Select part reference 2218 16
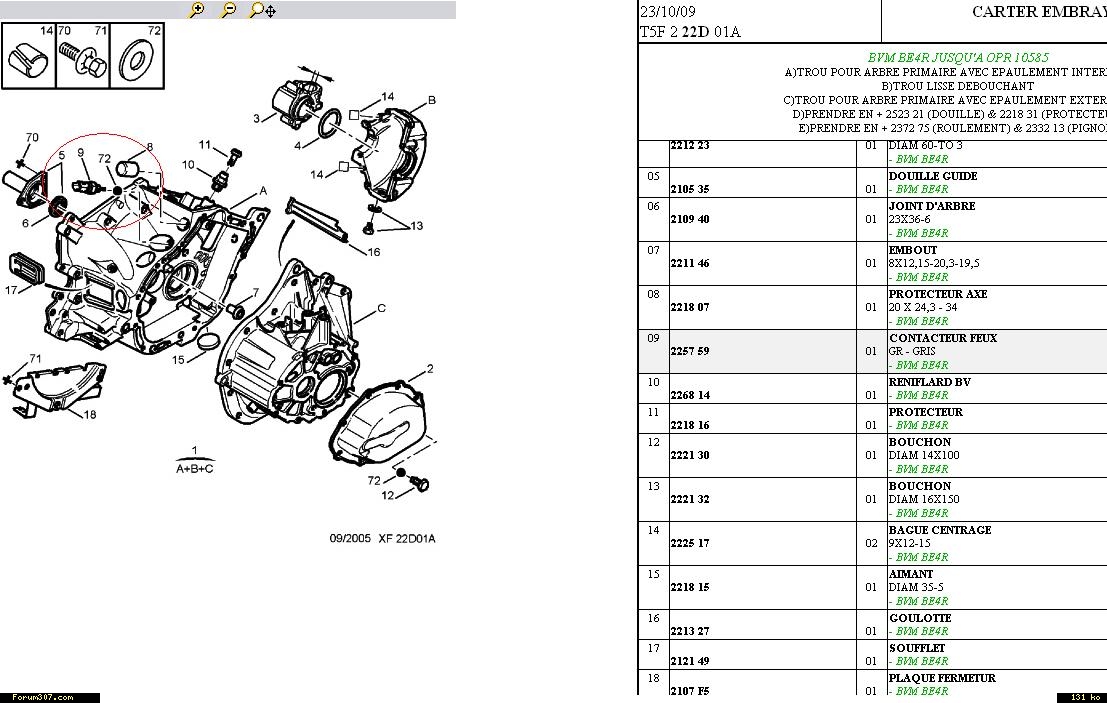Viewport: 1107px width, 703px height. pos(690,425)
